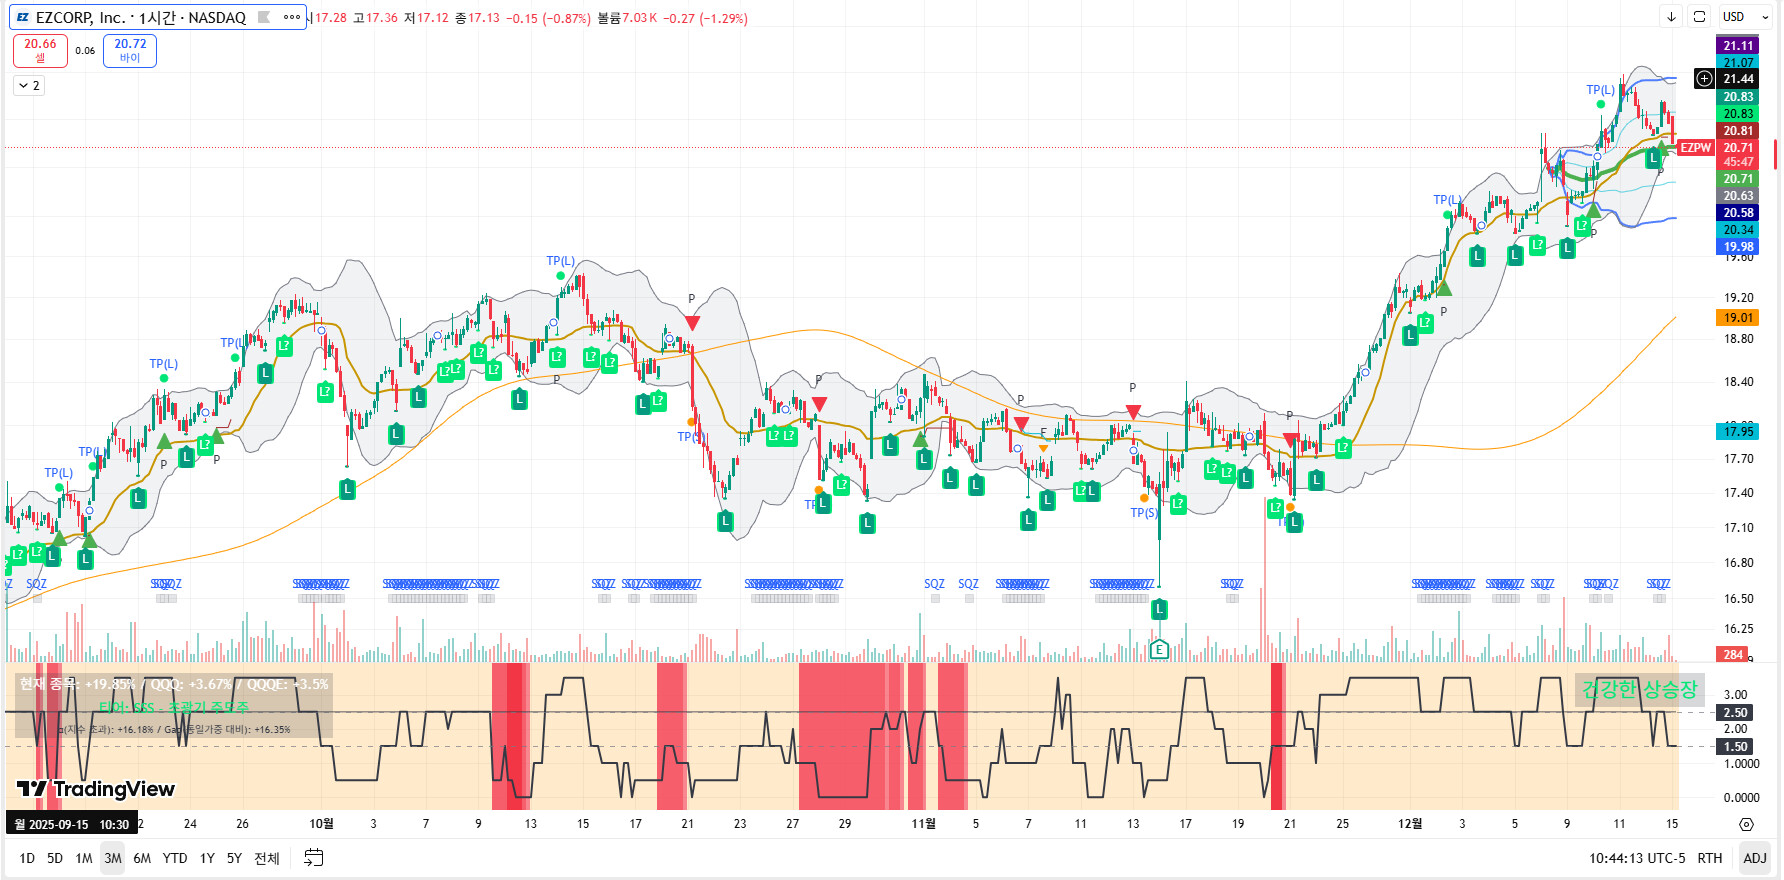Select the 1D time range
Screen dimensions: 1784x880
coord(27,858)
